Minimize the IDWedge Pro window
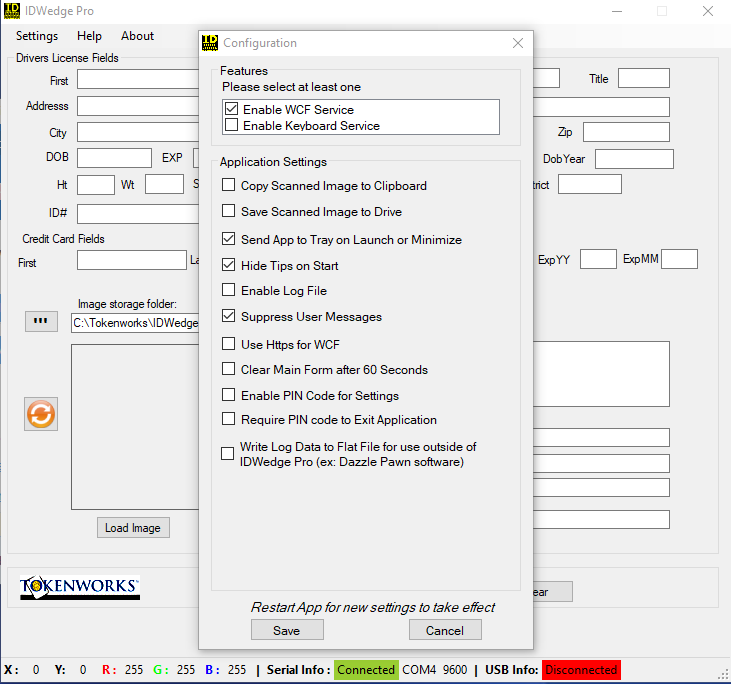Screen dimensions: 731x684 pos(617,11)
